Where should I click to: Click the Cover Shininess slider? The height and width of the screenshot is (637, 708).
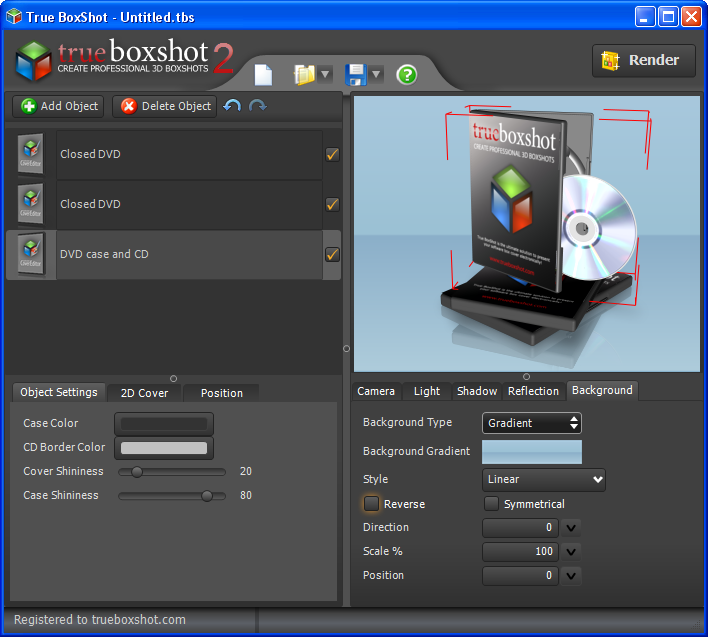171,471
